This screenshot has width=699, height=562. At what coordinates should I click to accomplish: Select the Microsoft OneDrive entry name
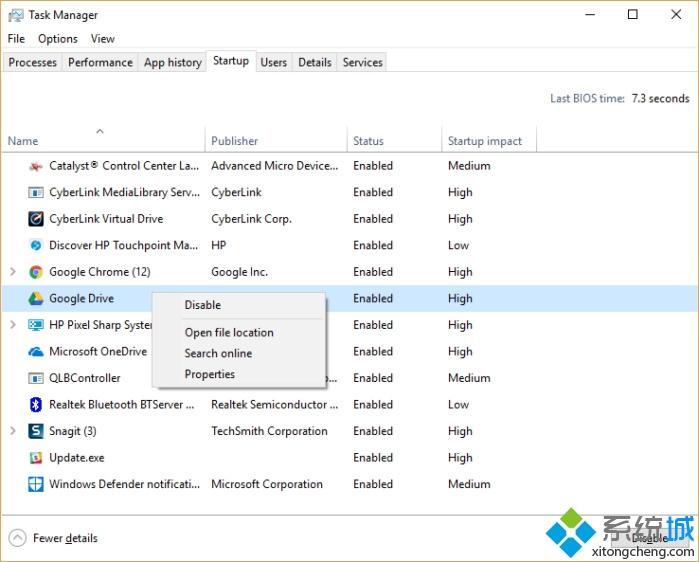(x=98, y=352)
